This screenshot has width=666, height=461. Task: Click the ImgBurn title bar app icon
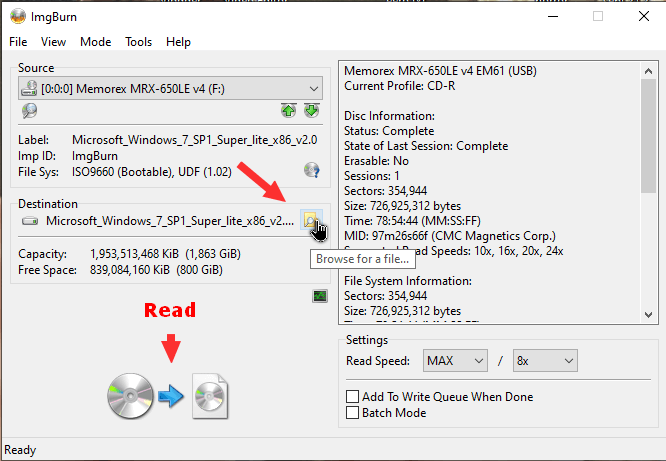(18, 16)
